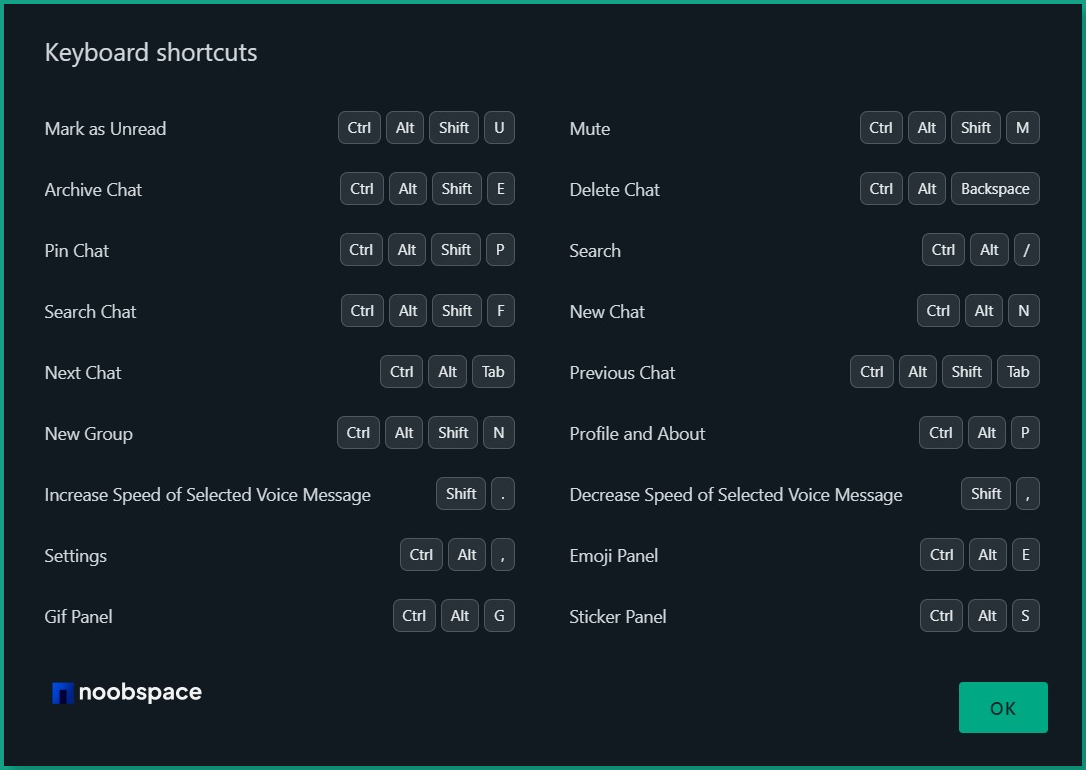Click the noobspace brand name link
Viewport: 1086px width, 770px height.
pyautogui.click(x=142, y=691)
